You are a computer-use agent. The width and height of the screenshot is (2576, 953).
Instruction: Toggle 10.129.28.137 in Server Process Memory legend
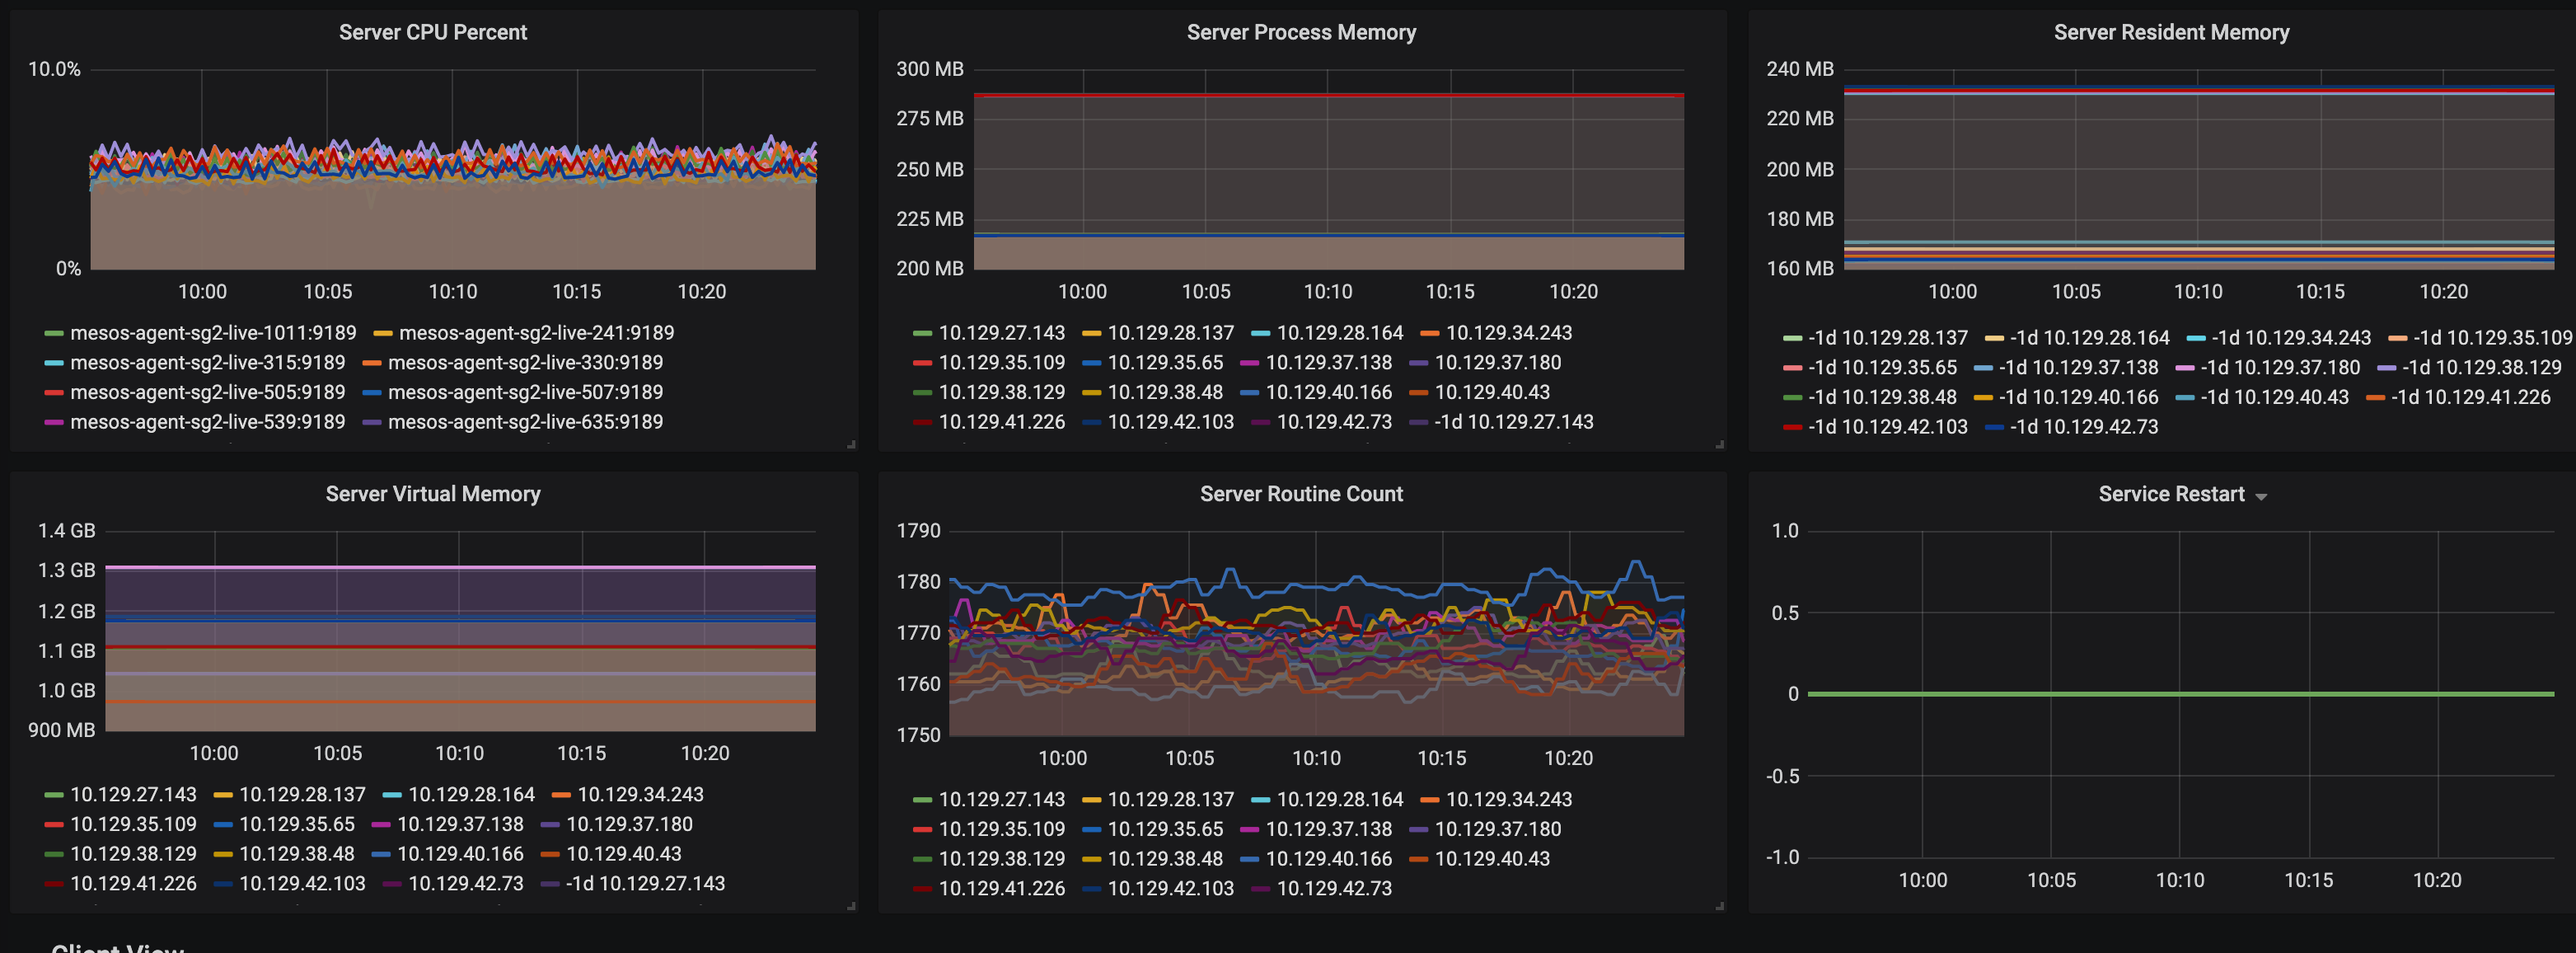tap(1171, 333)
